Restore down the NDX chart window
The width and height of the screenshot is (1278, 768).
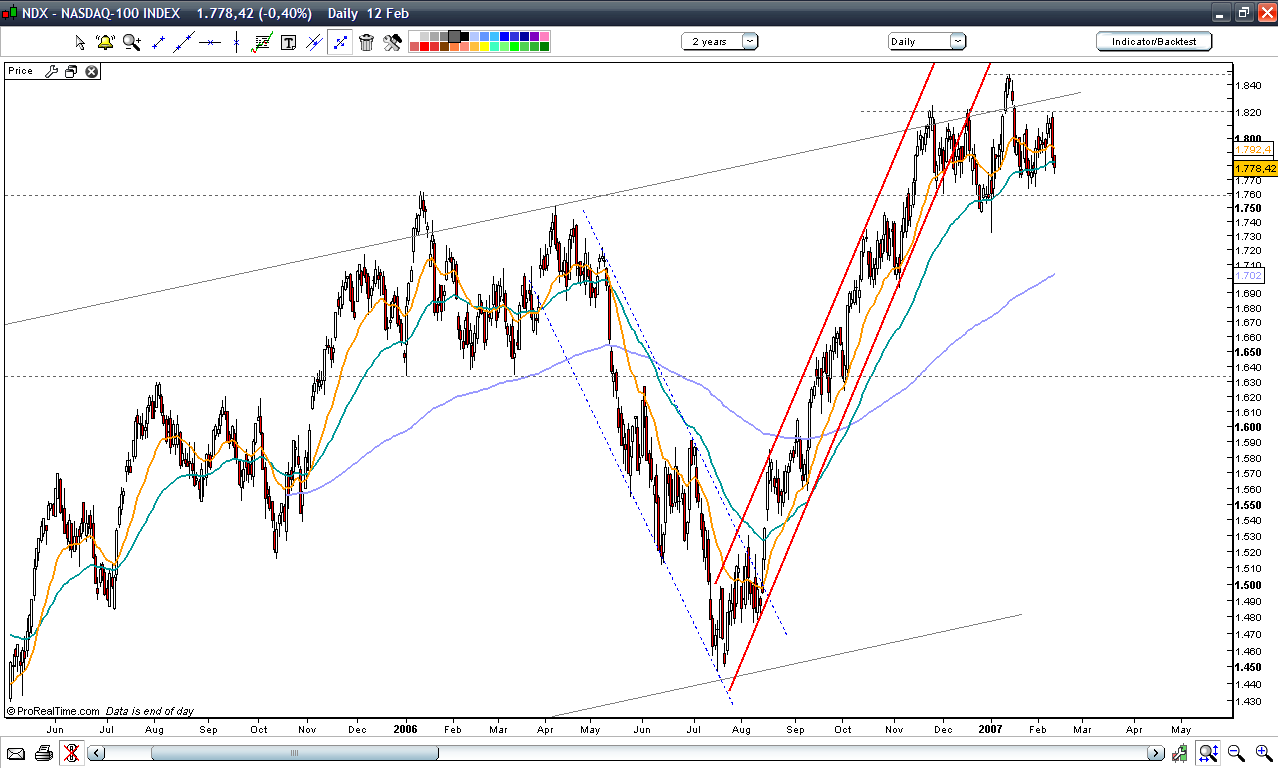[1243, 13]
